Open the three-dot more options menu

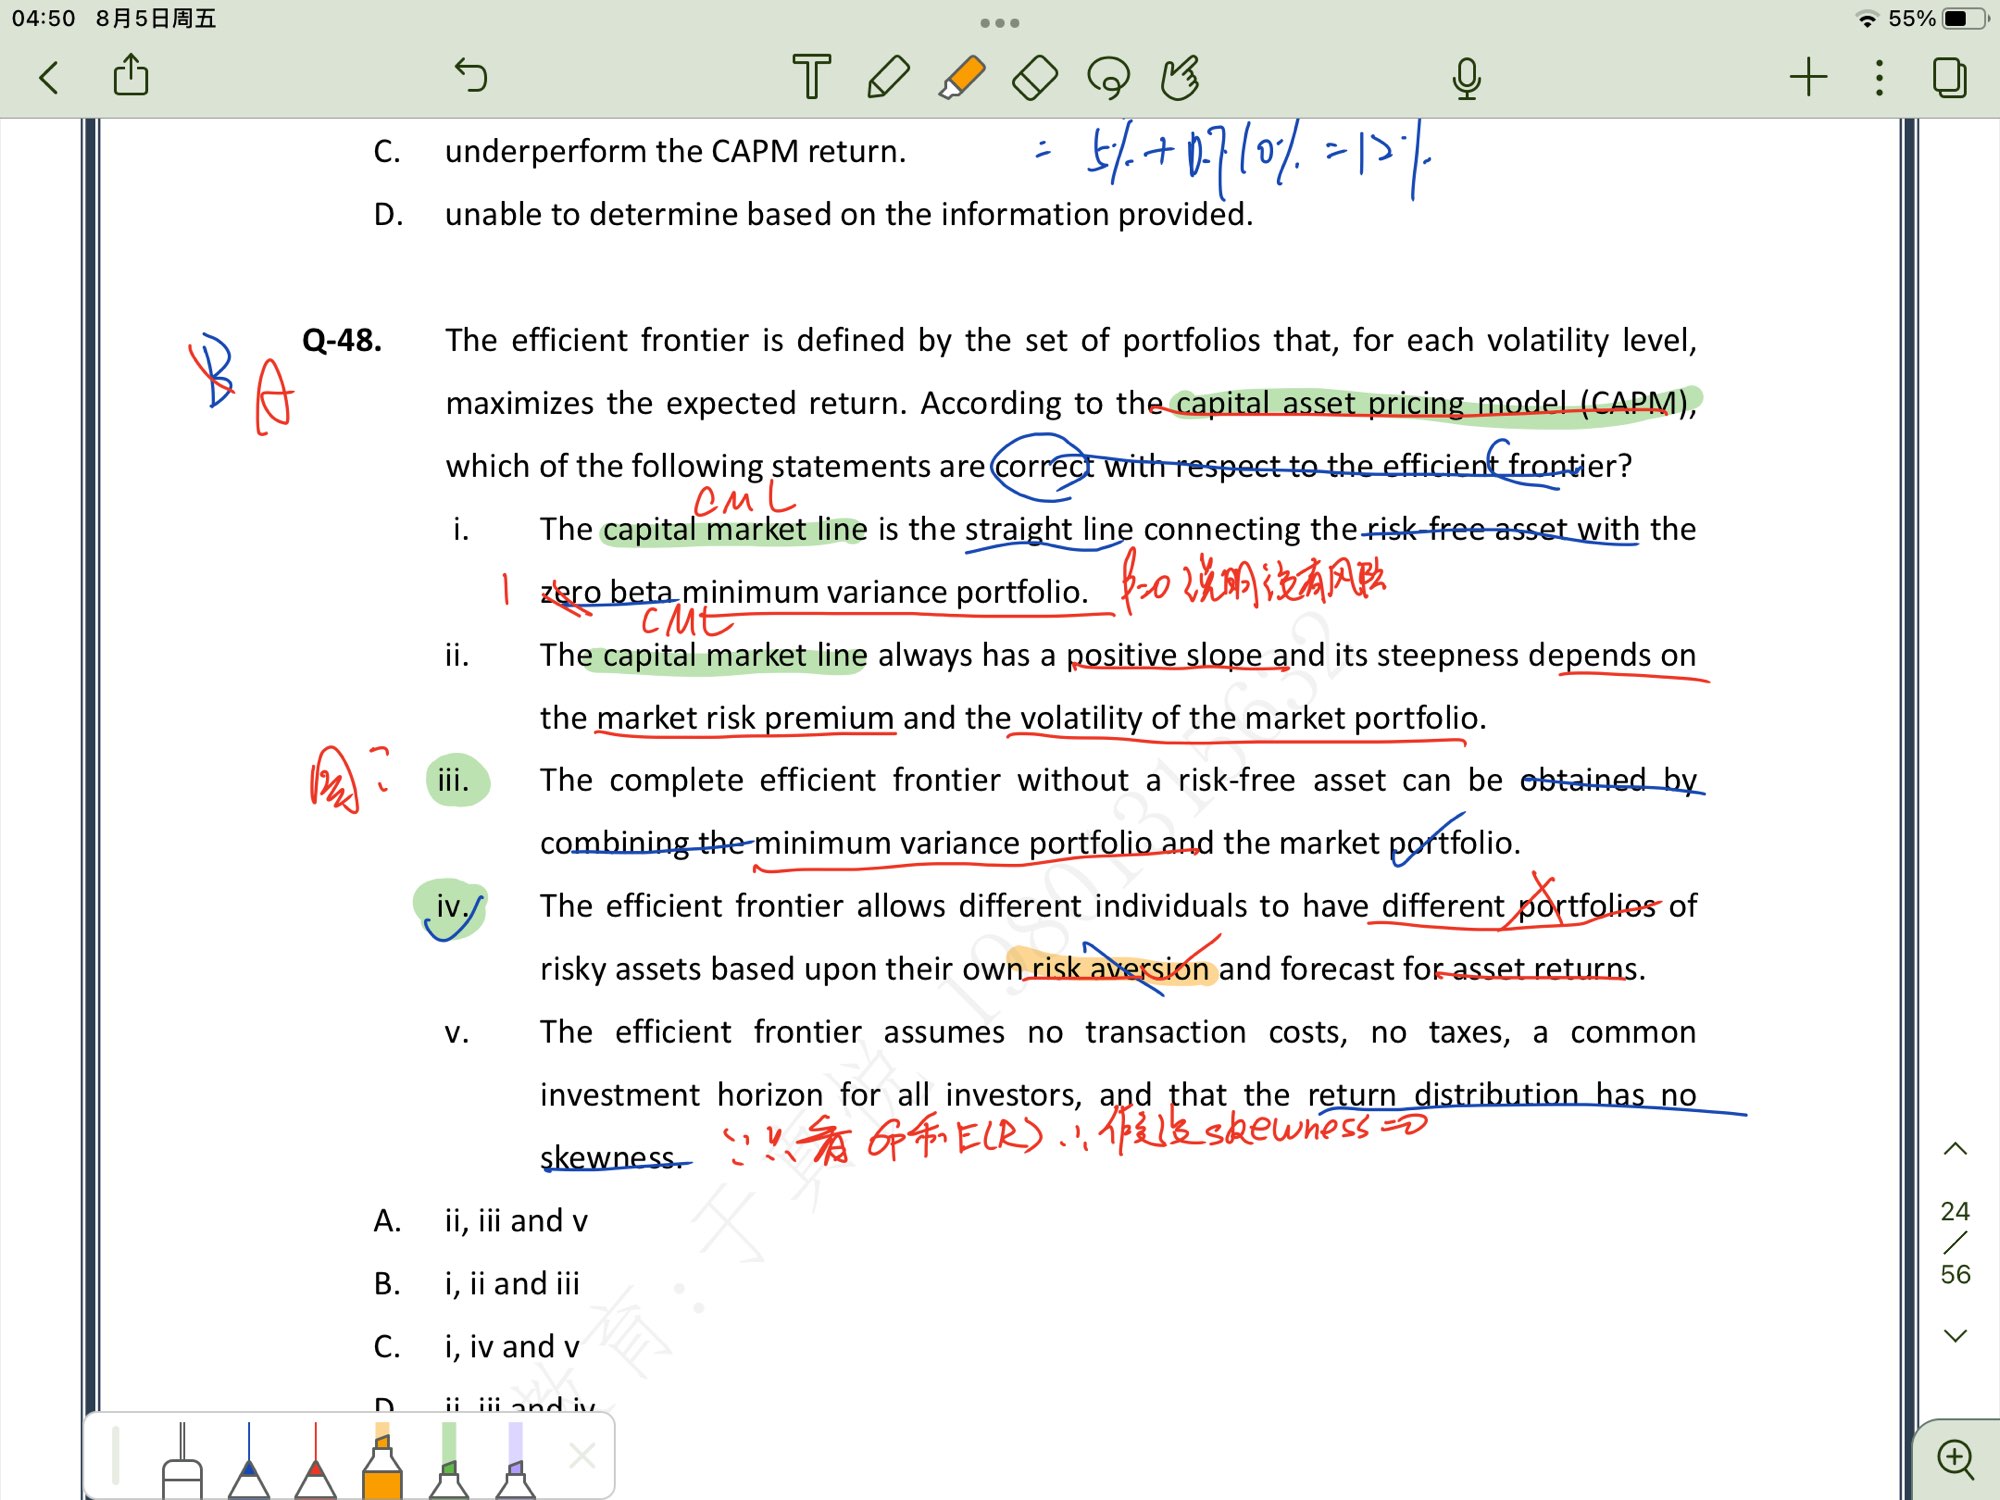(x=1879, y=77)
